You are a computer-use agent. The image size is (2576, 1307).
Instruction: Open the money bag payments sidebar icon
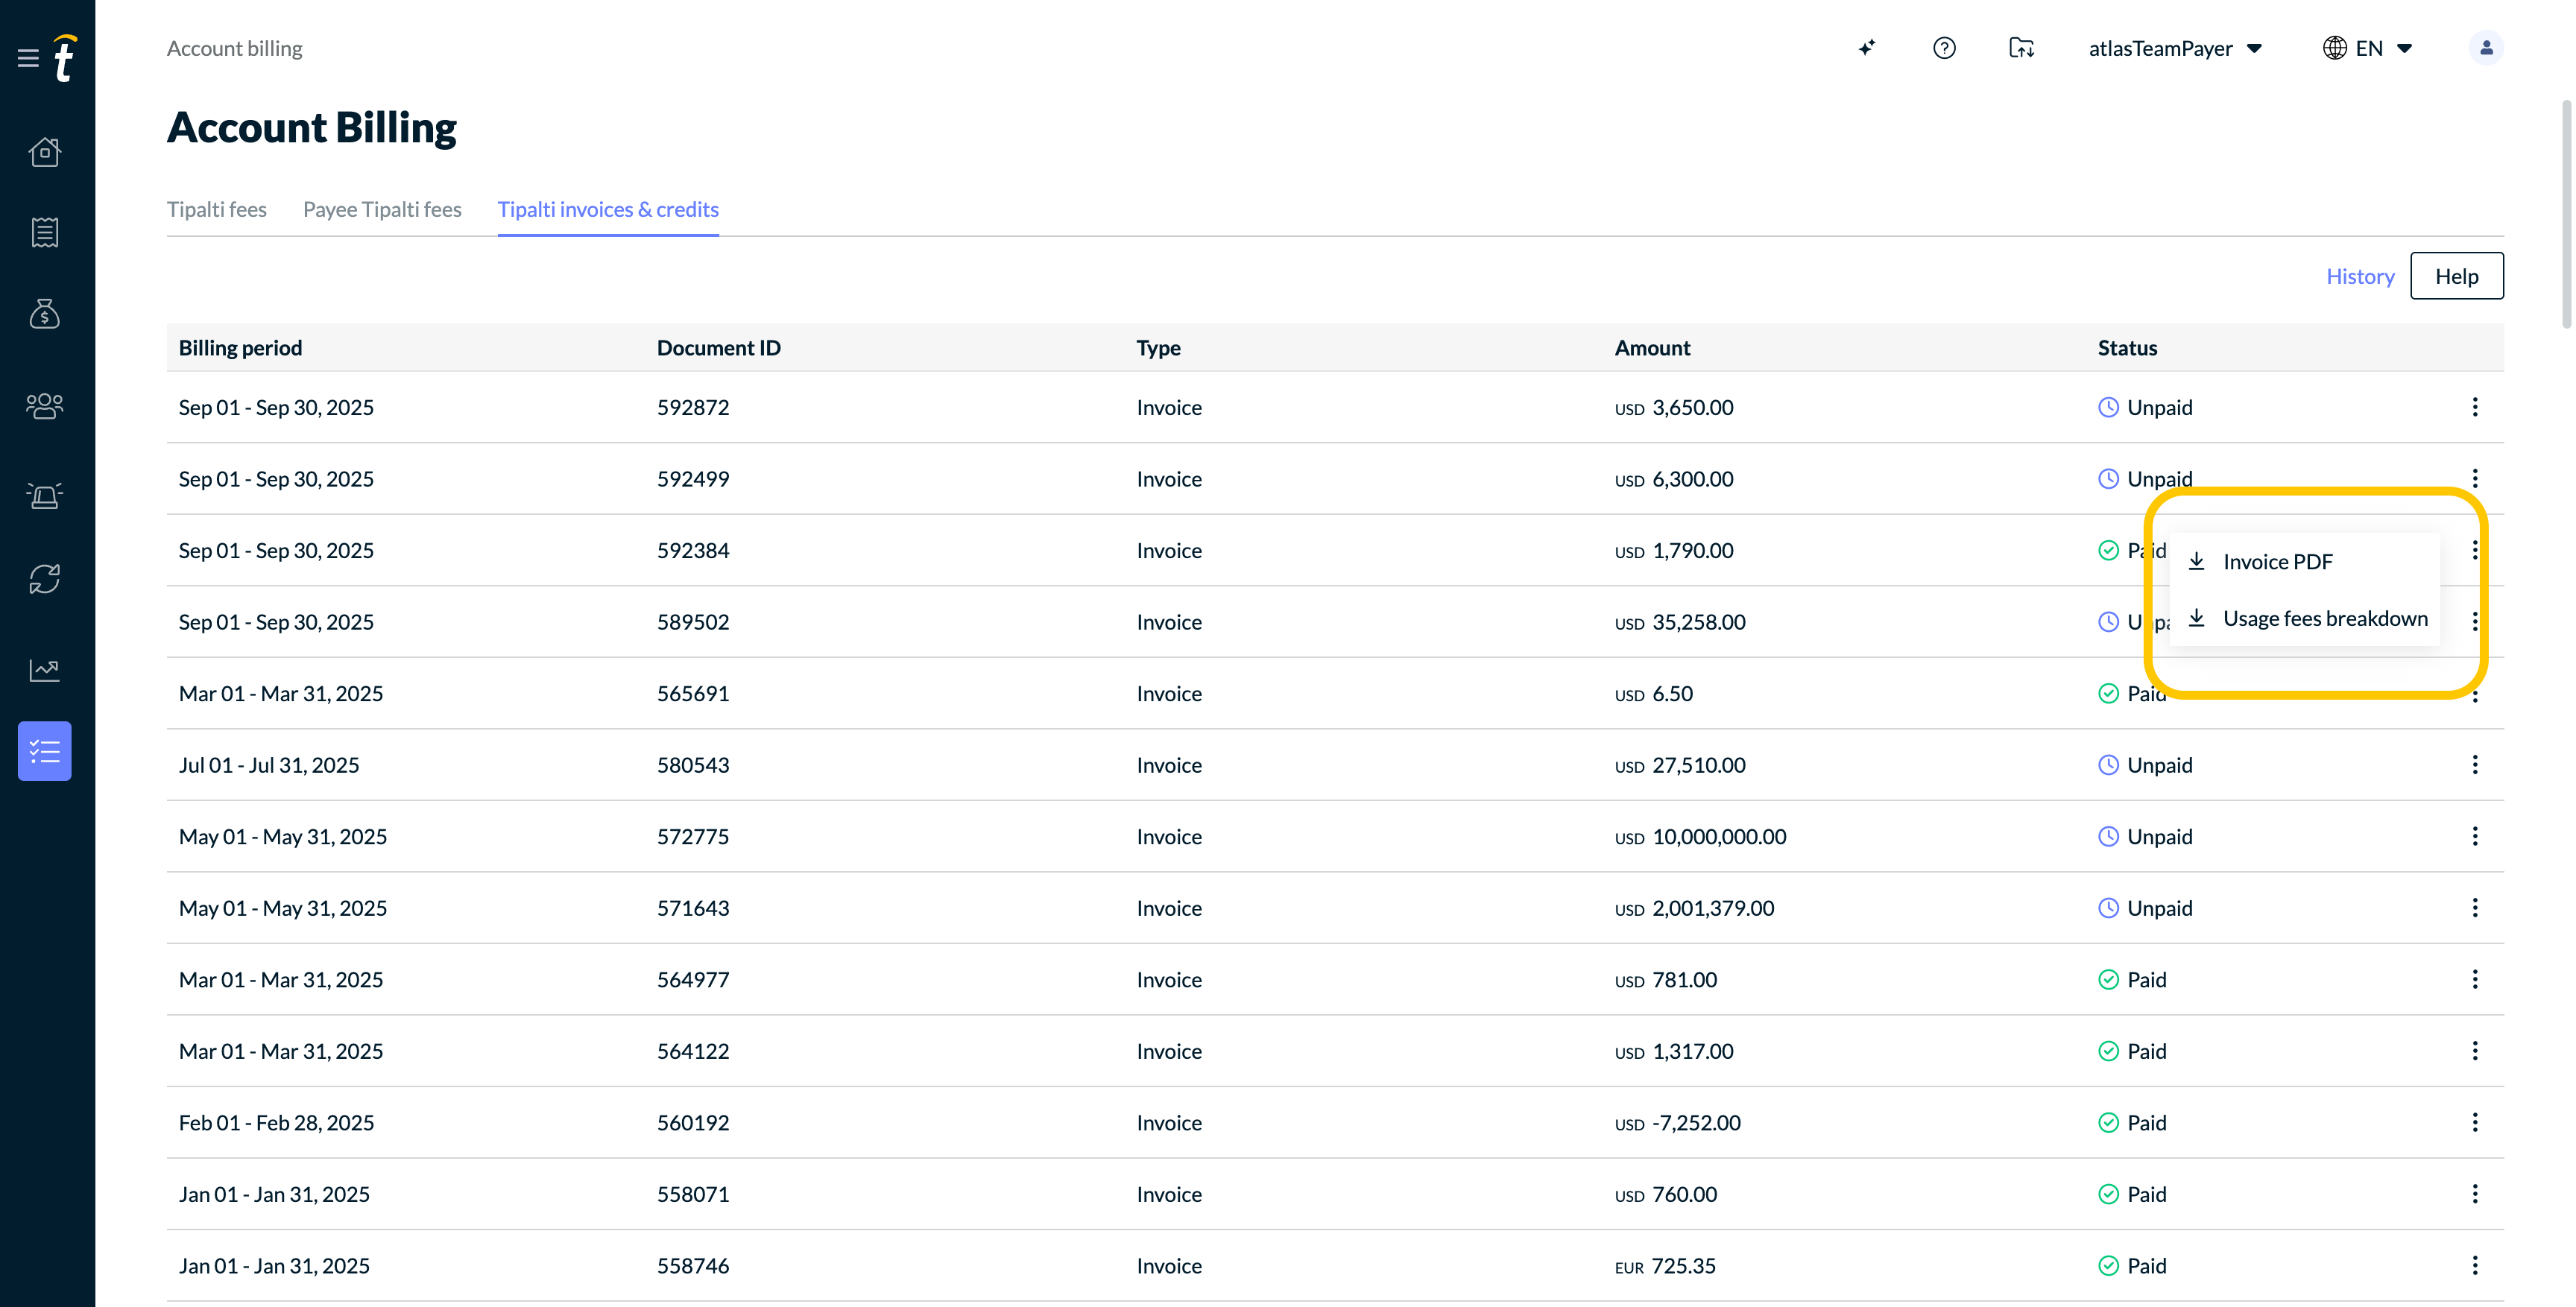[45, 314]
